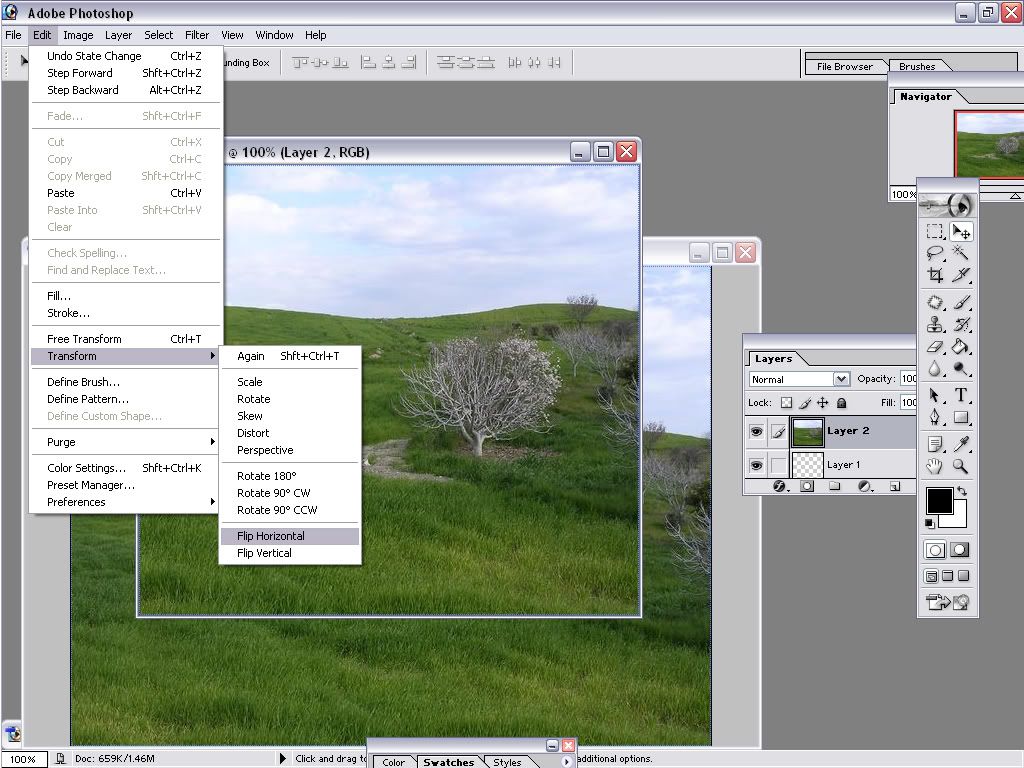Select the Magic Wand tool
The width and height of the screenshot is (1024, 768).
coord(961,253)
